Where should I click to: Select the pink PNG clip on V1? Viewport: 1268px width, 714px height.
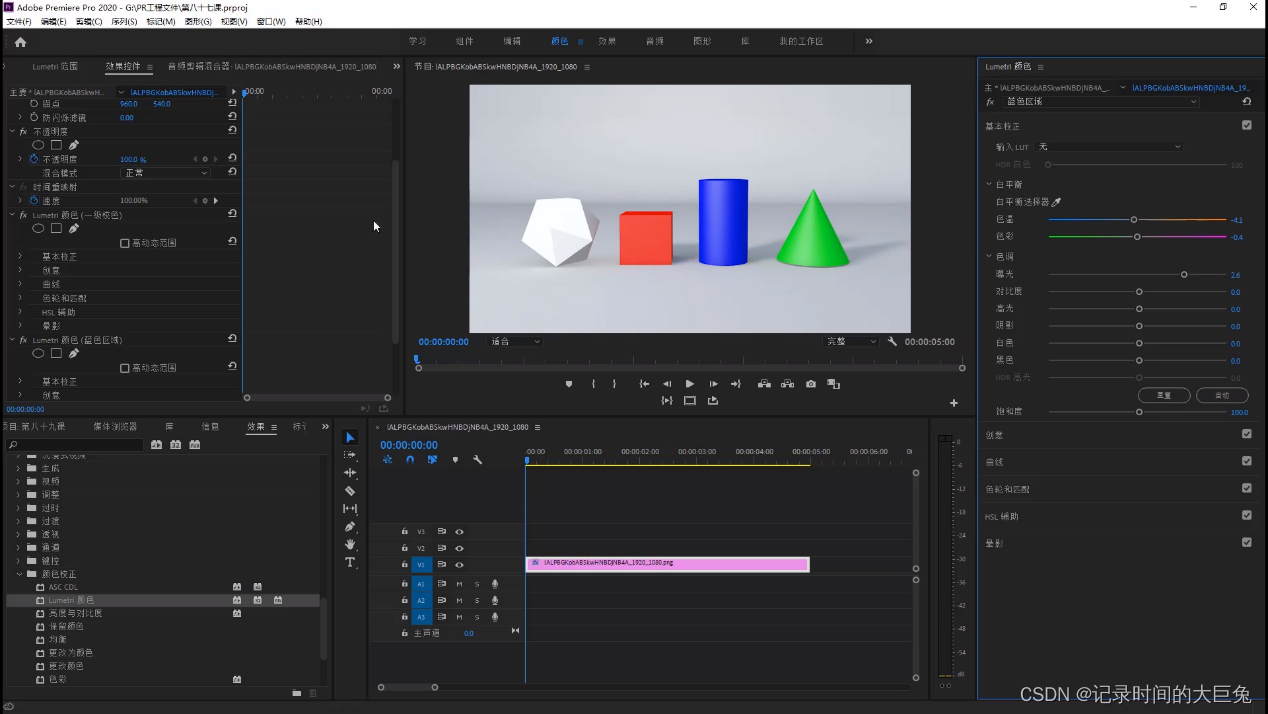coord(667,564)
